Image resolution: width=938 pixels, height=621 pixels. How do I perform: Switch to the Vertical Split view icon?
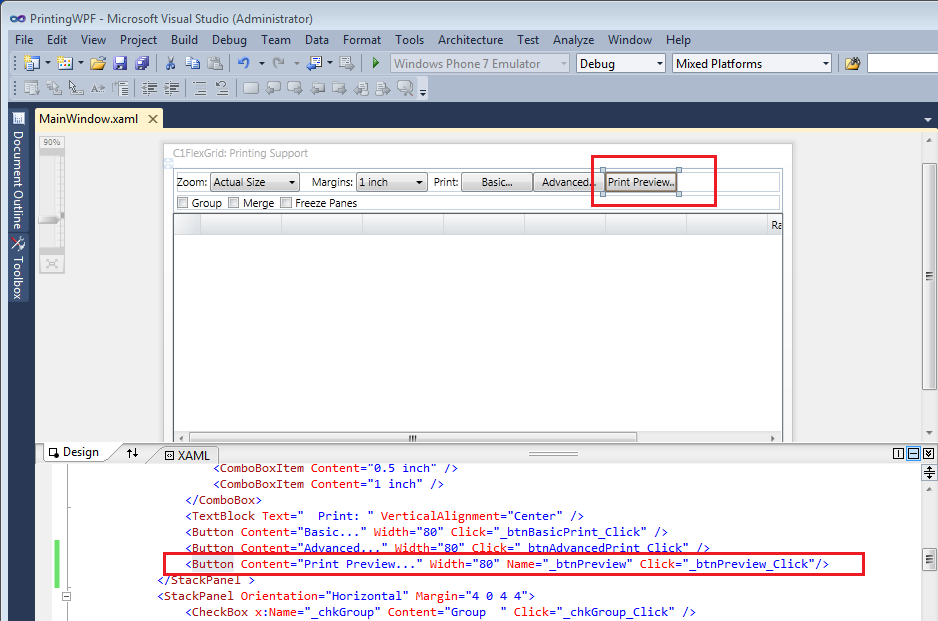point(898,453)
